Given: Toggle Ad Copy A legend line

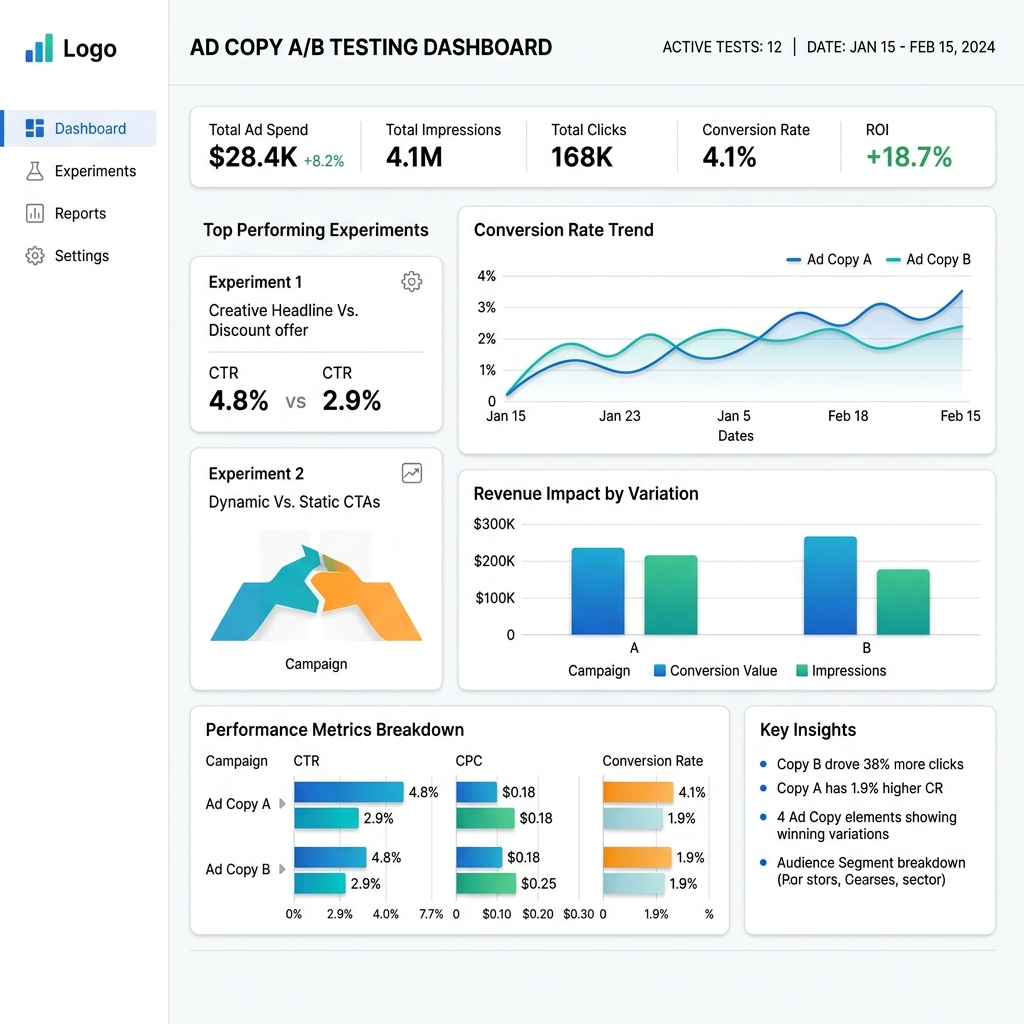Looking at the screenshot, I should pyautogui.click(x=793, y=260).
